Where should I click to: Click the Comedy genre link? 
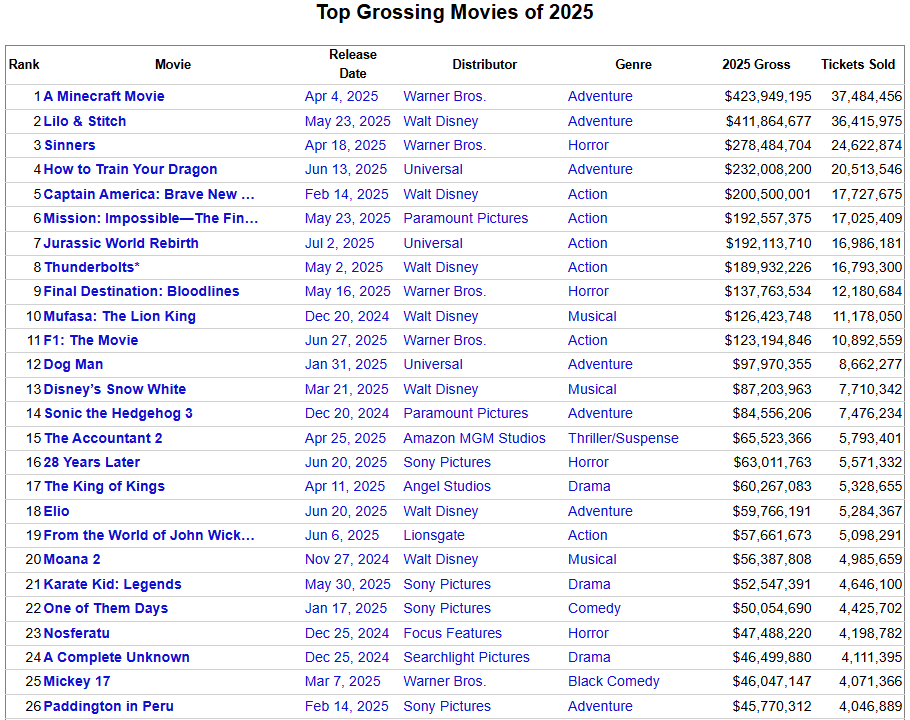[594, 609]
